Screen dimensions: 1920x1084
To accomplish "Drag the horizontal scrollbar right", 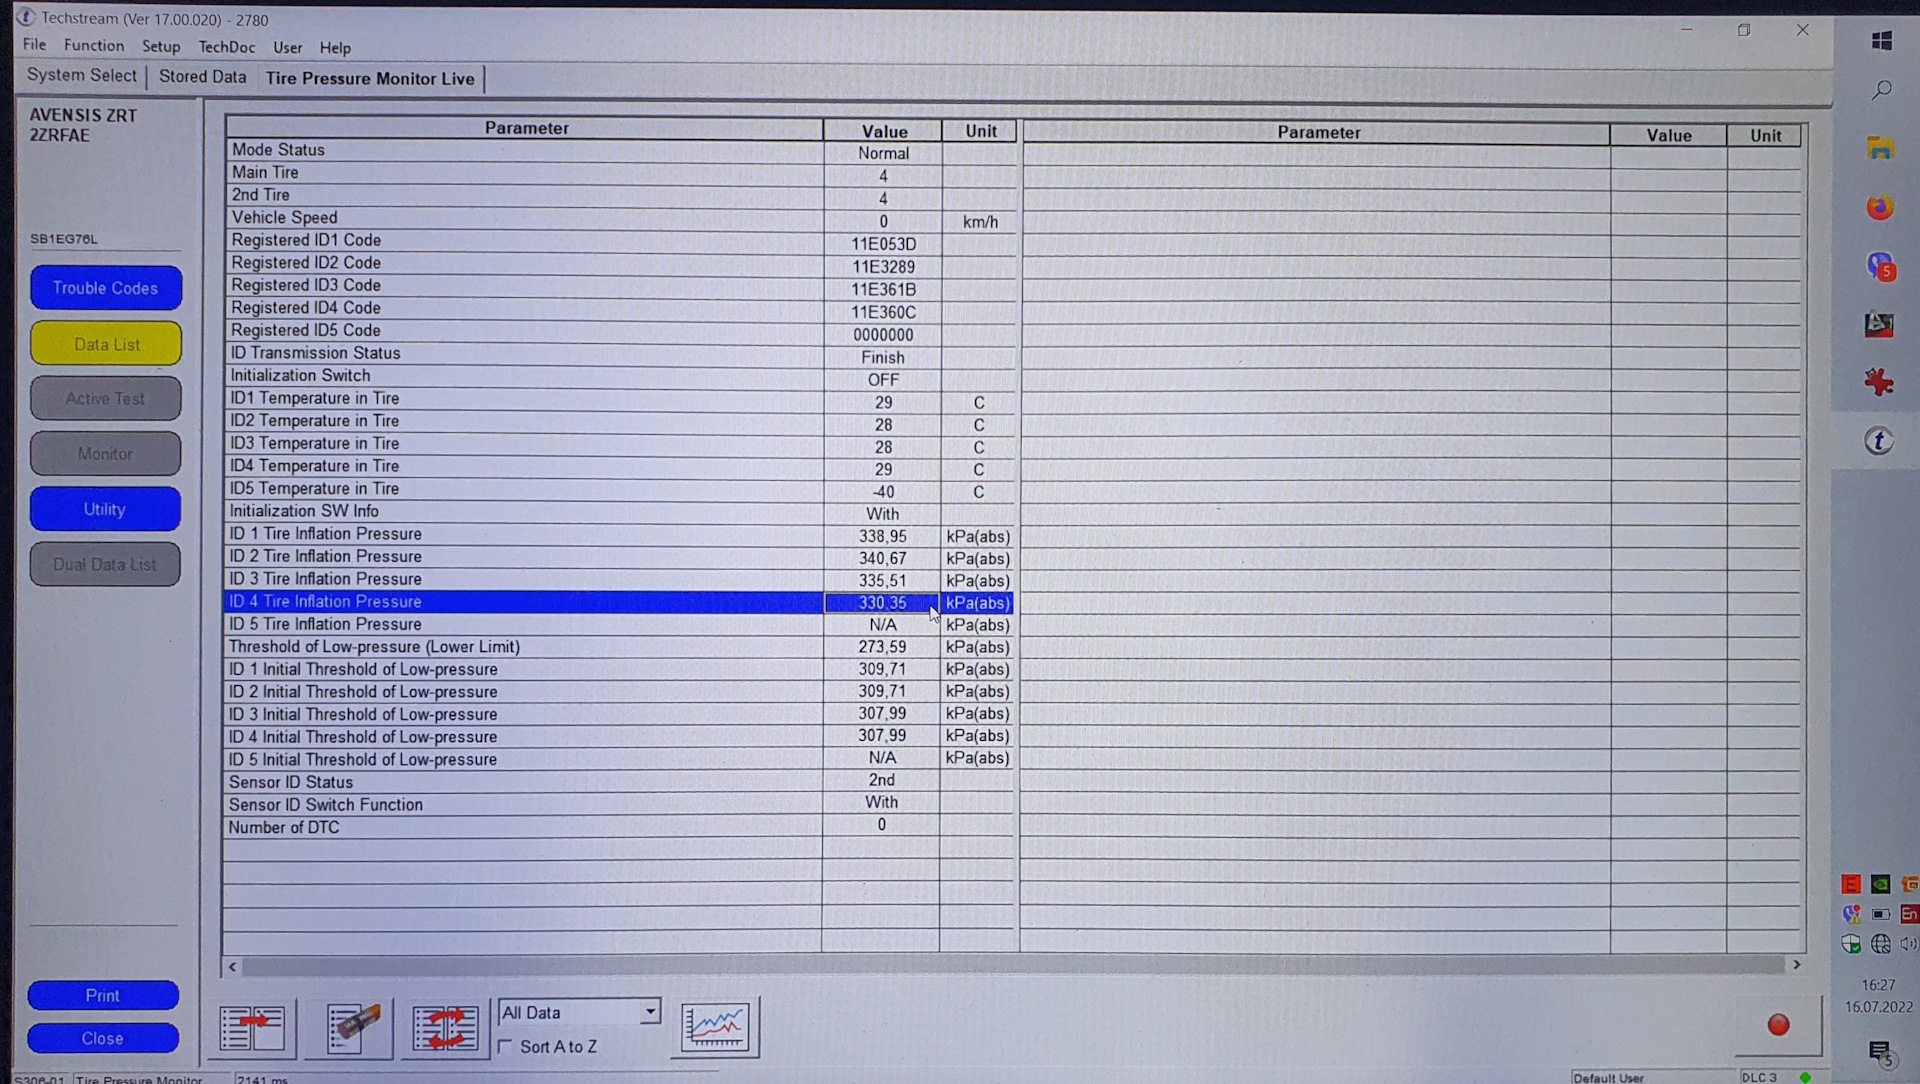I will [1796, 965].
